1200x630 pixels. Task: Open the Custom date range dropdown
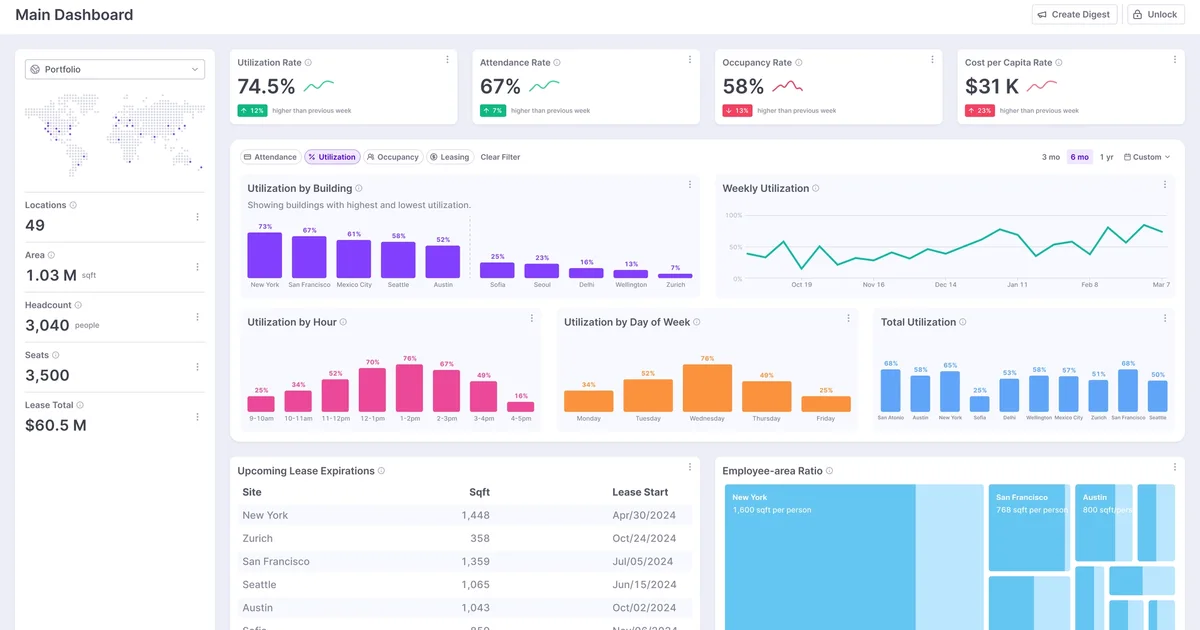point(1147,157)
